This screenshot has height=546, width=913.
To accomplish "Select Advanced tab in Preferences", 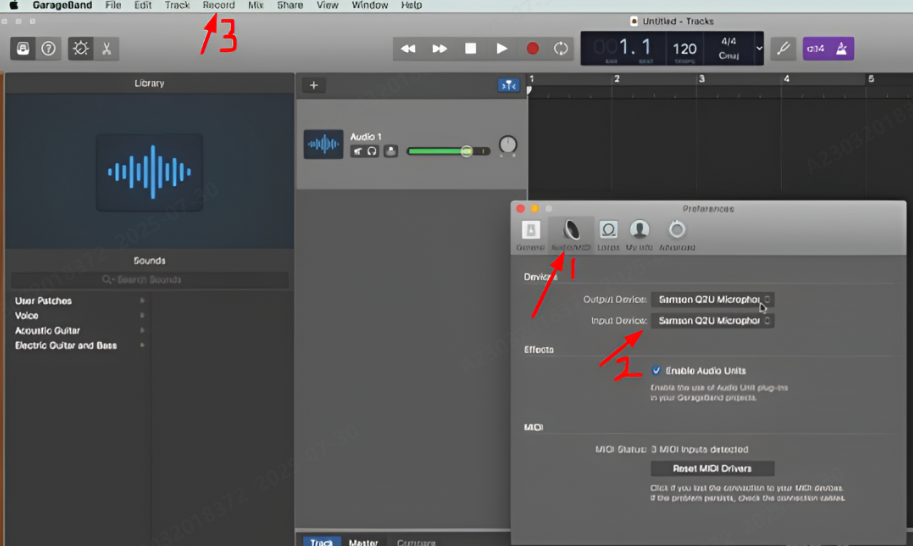I will point(677,236).
